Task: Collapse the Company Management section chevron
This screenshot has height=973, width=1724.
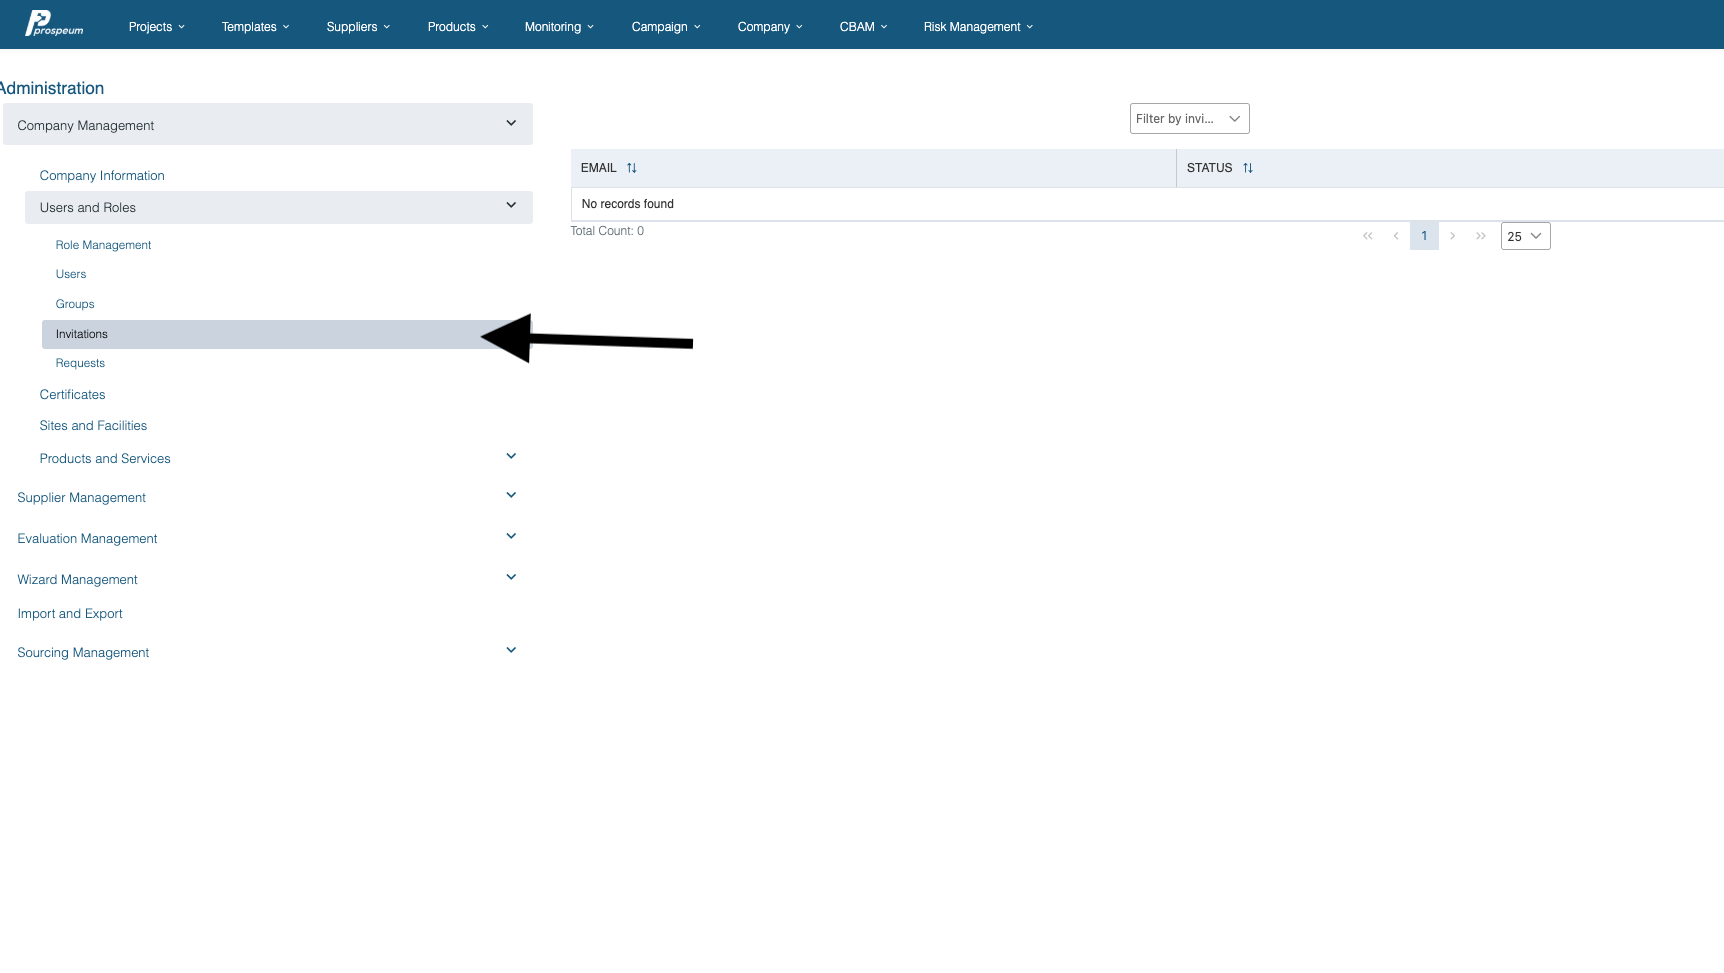Action: coord(511,124)
